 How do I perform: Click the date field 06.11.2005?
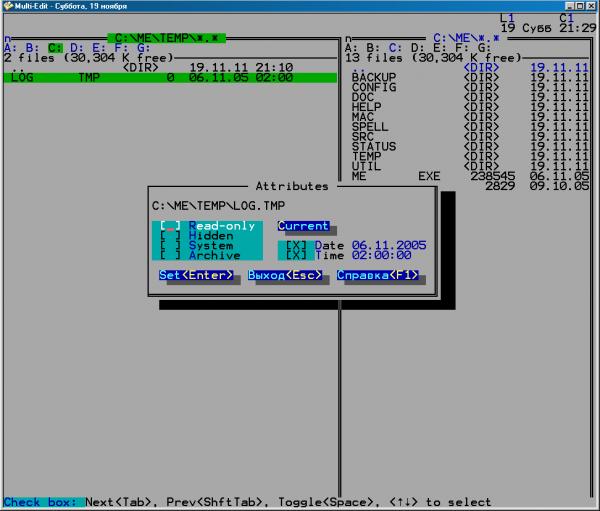click(388, 245)
